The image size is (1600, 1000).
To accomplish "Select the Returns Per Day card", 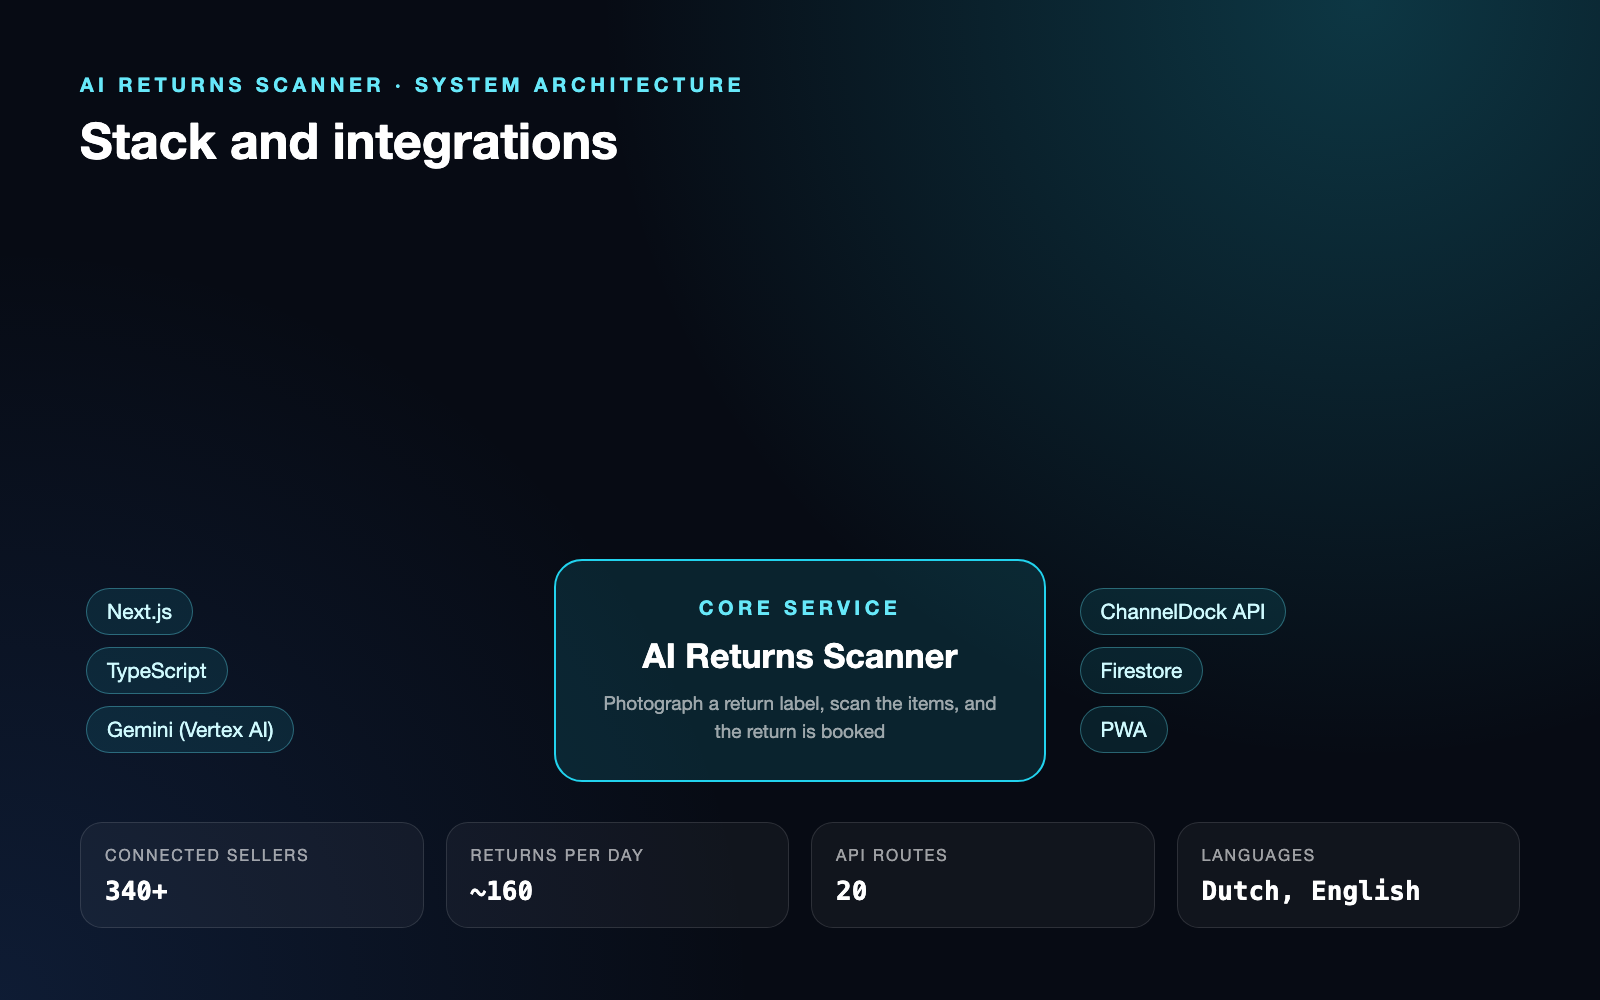I will tap(617, 875).
